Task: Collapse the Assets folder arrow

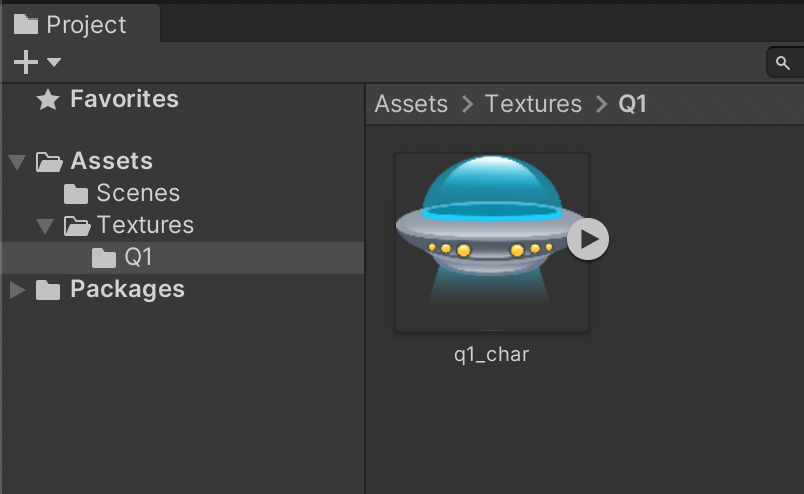Action: coord(16,161)
